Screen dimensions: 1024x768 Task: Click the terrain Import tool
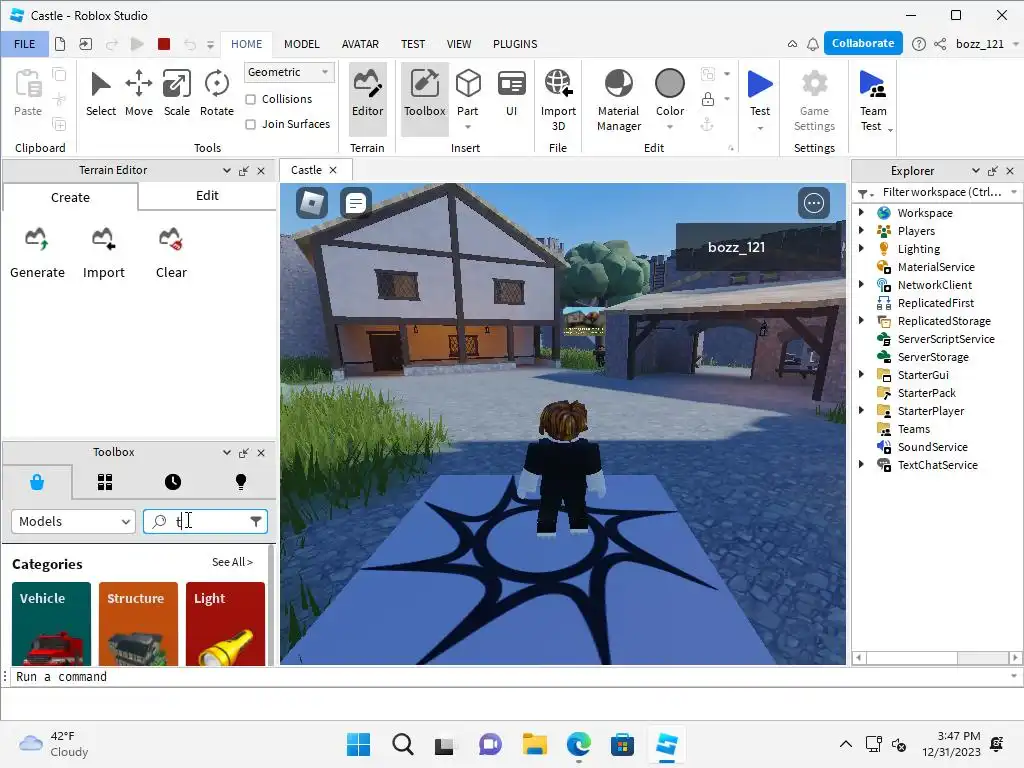coord(104,254)
